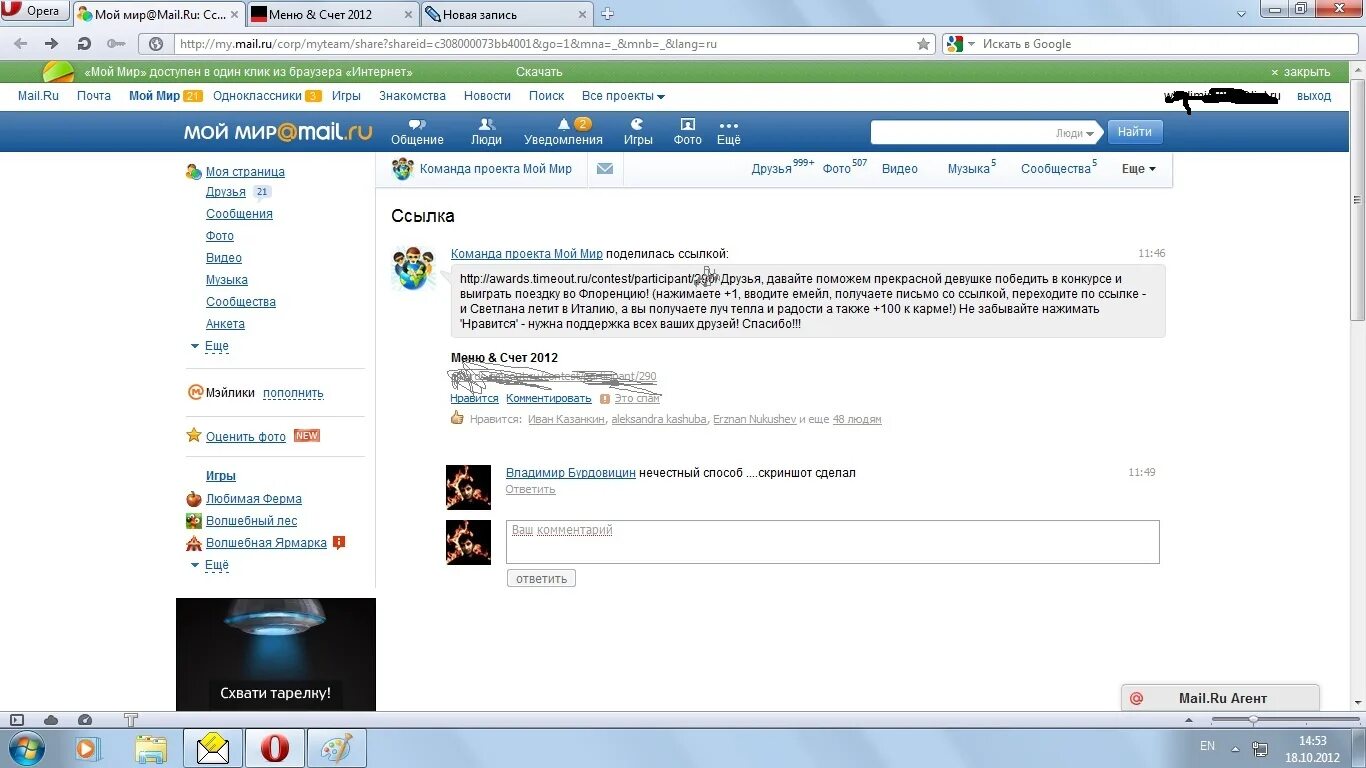Open Игры in blue header

638,132
